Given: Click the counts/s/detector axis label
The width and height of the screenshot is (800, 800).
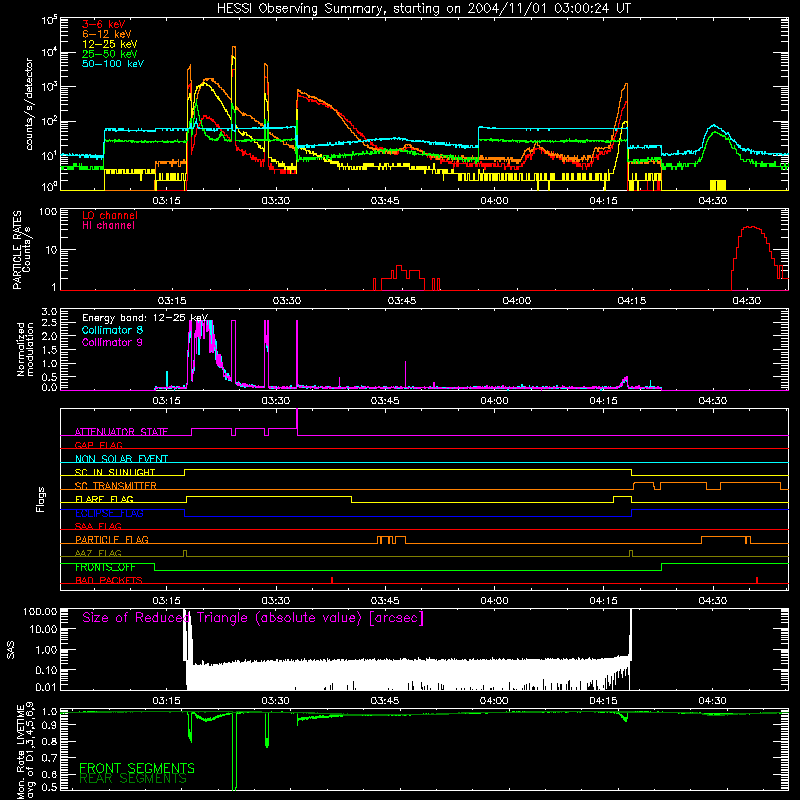Looking at the screenshot, I should 29,104.
